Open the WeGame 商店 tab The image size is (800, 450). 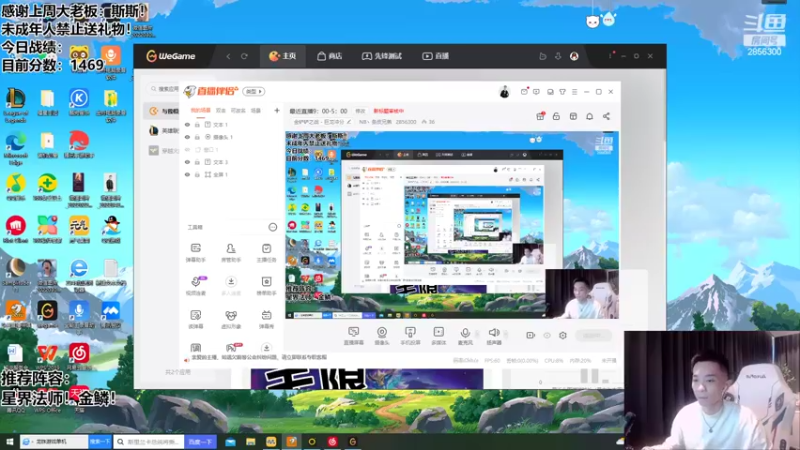click(330, 56)
